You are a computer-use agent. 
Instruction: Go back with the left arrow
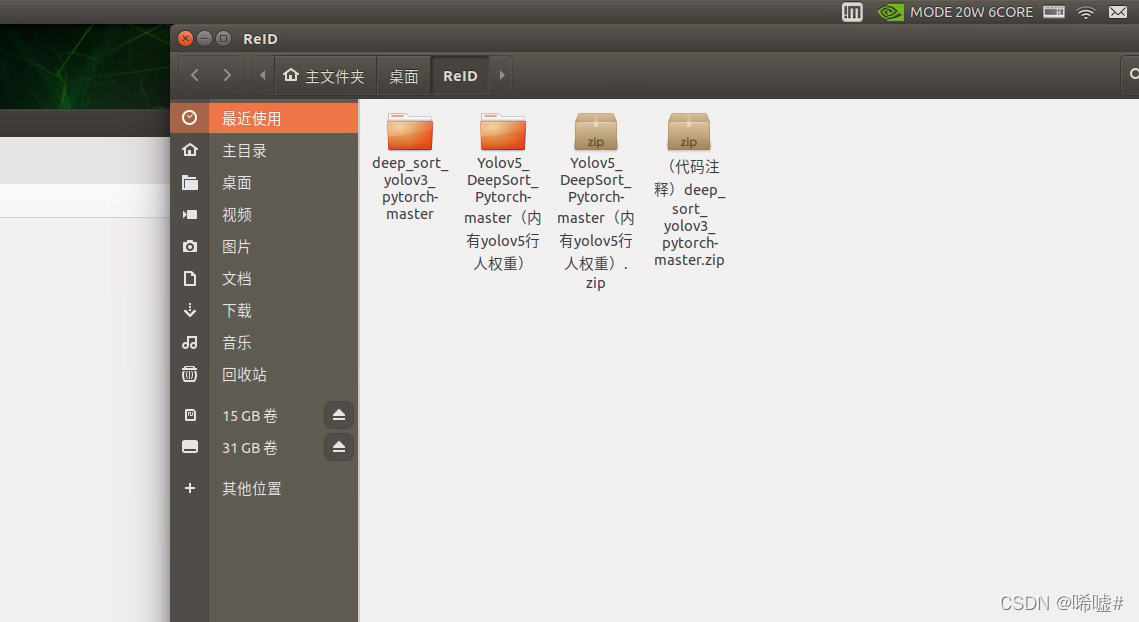(195, 75)
